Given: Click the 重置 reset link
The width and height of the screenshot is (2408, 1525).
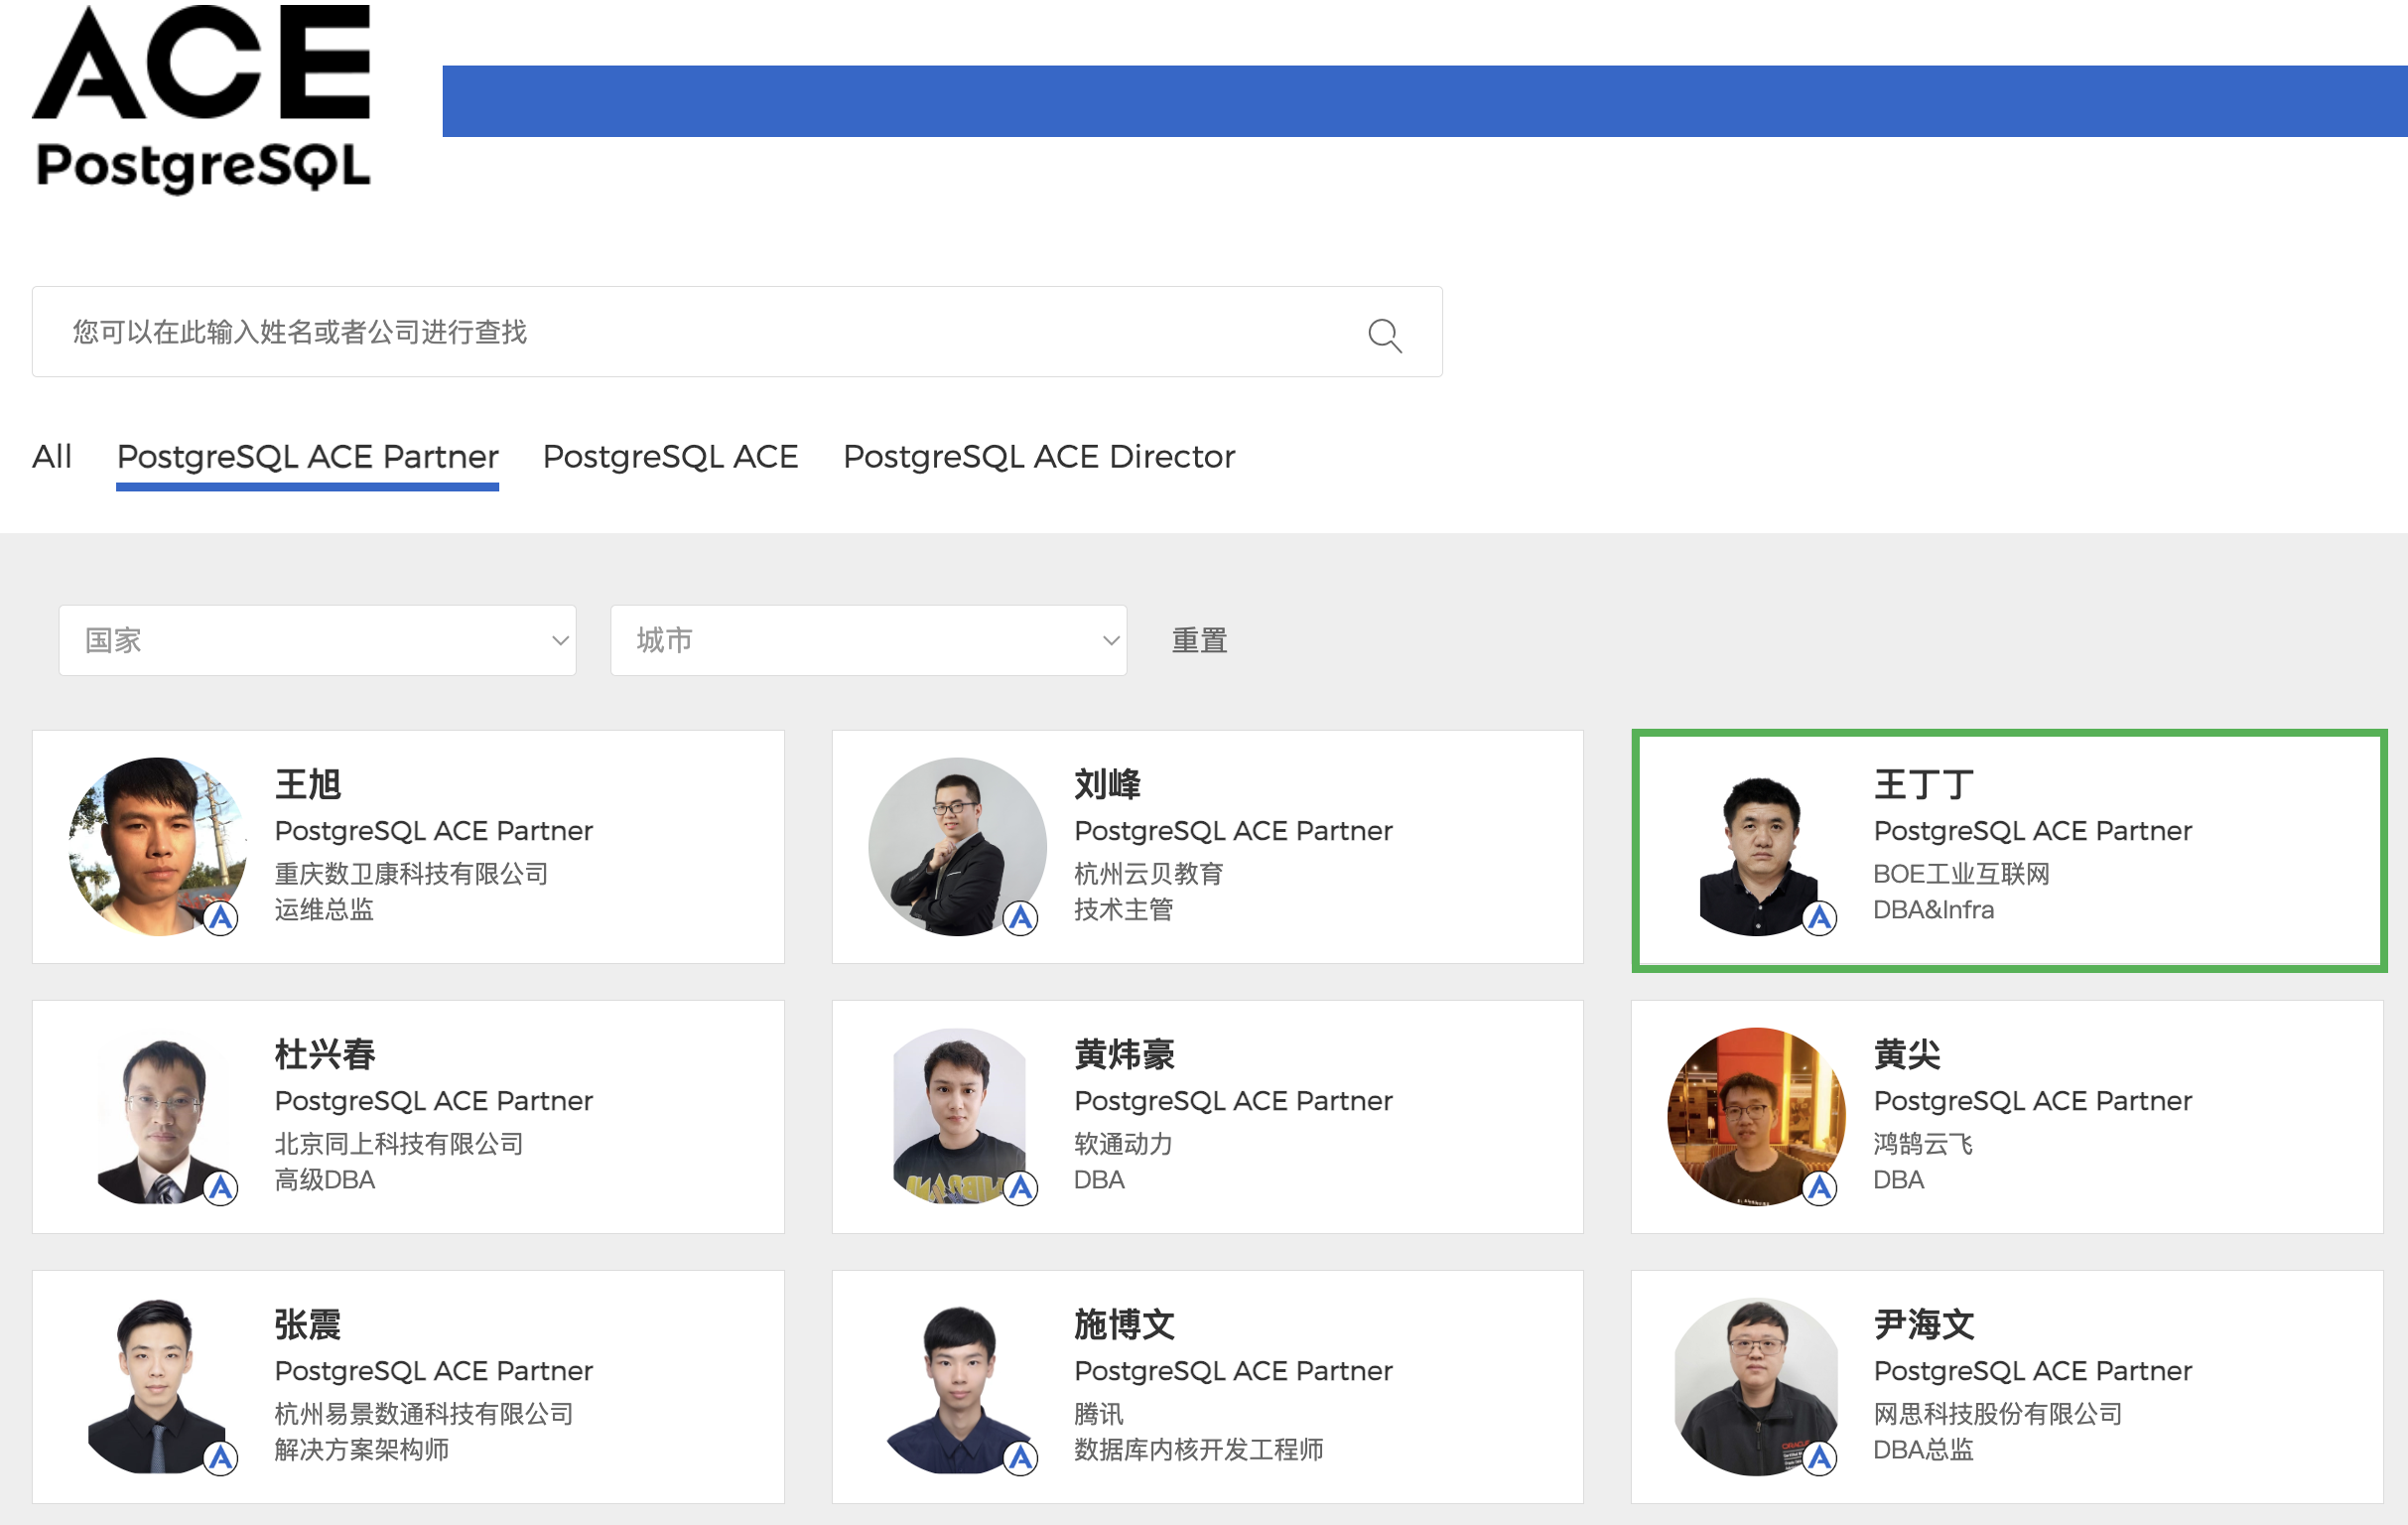Looking at the screenshot, I should pos(1198,640).
